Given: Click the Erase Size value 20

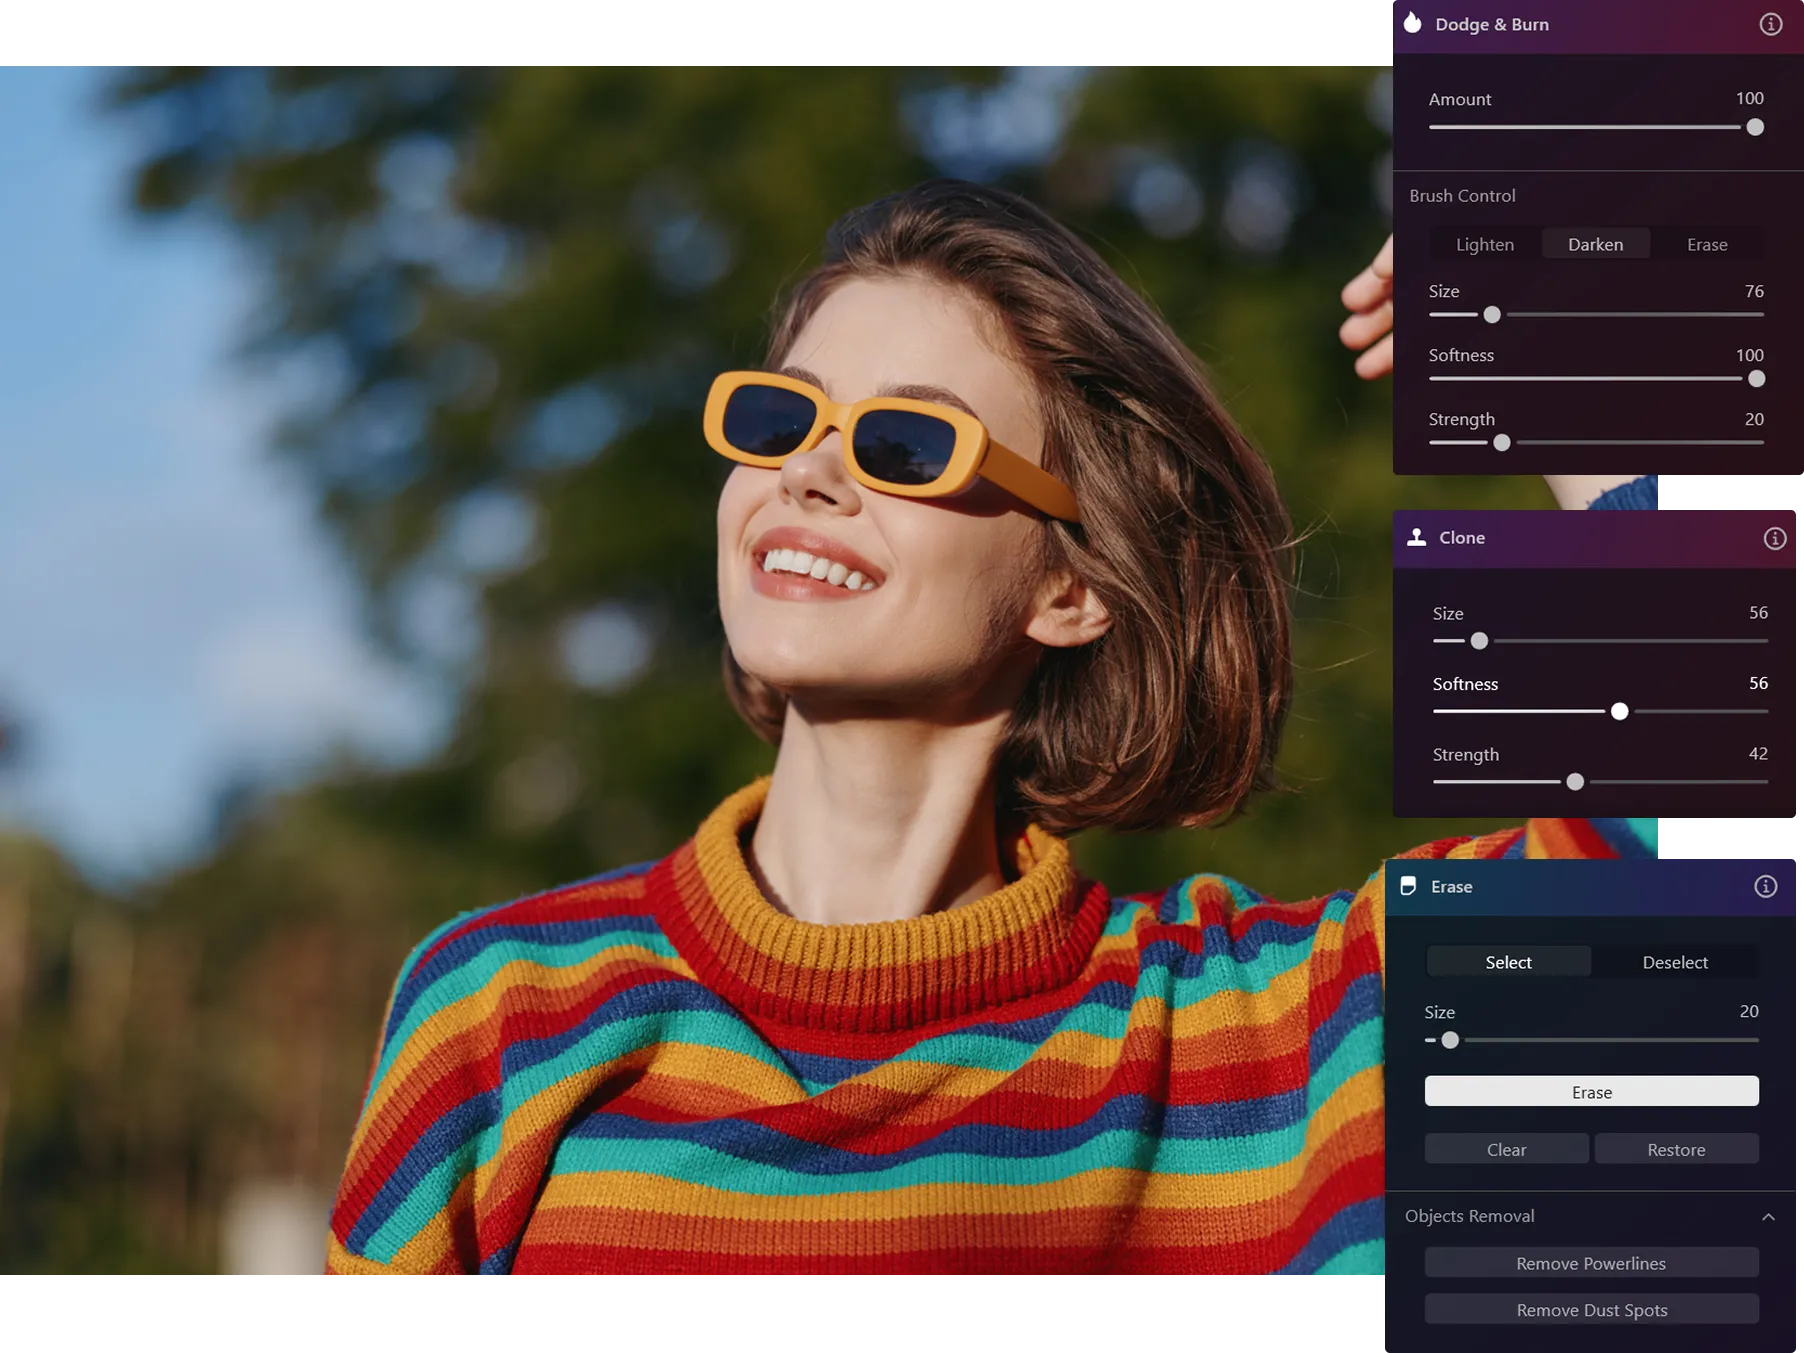Looking at the screenshot, I should (x=1749, y=1011).
